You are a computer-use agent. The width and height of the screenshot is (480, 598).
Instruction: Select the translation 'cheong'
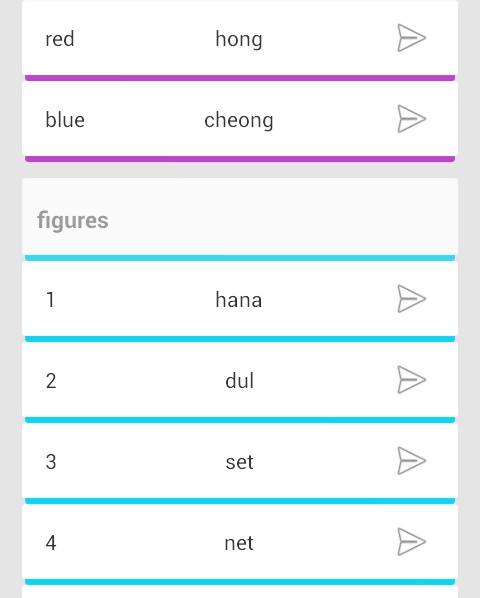[239, 121]
